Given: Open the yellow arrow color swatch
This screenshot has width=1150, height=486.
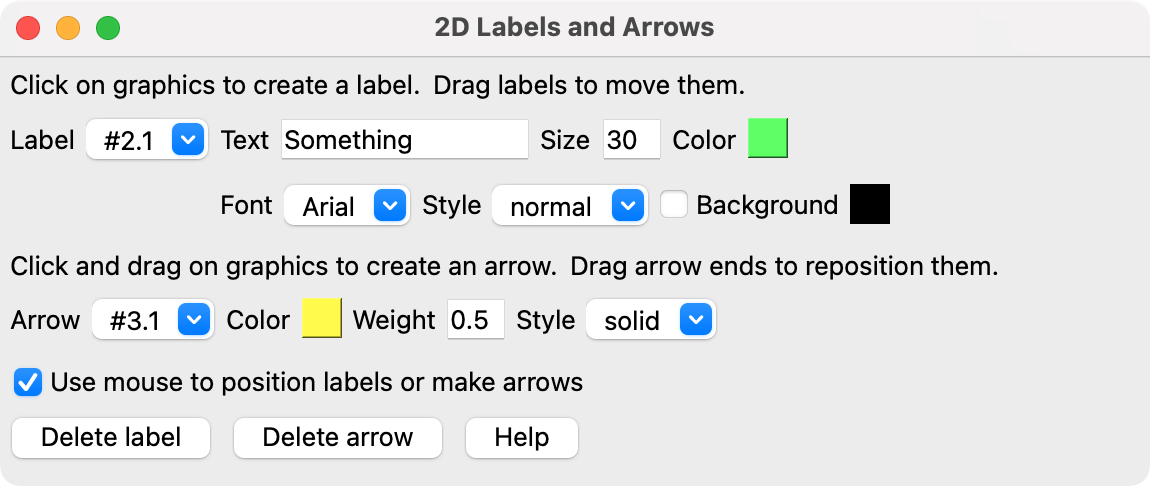Looking at the screenshot, I should click(x=322, y=320).
